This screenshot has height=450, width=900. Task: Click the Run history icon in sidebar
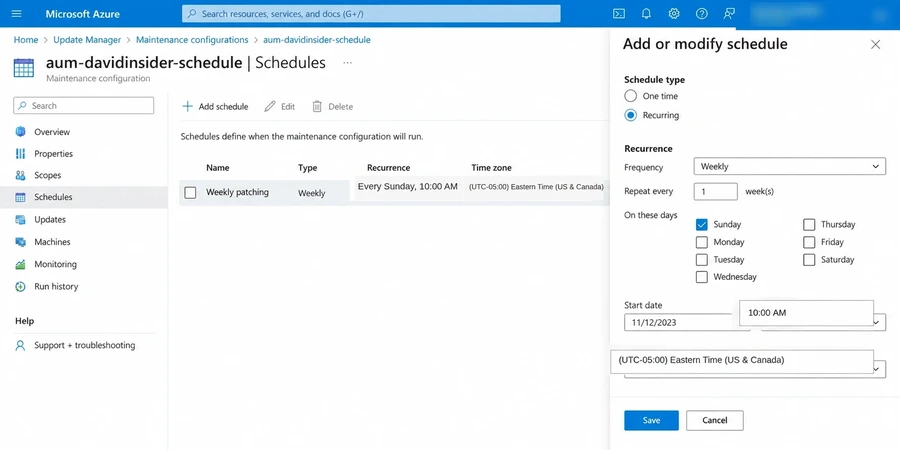[21, 286]
